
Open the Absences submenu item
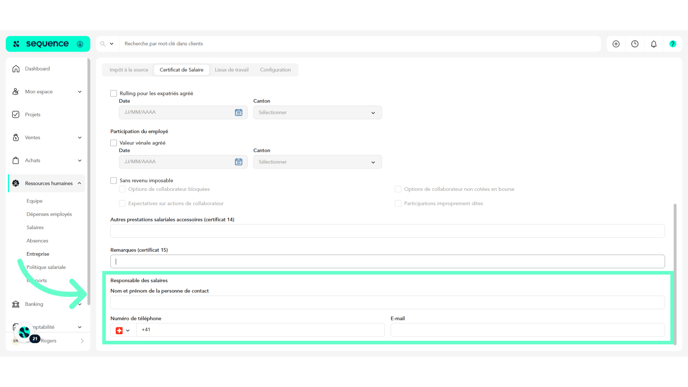(x=37, y=240)
